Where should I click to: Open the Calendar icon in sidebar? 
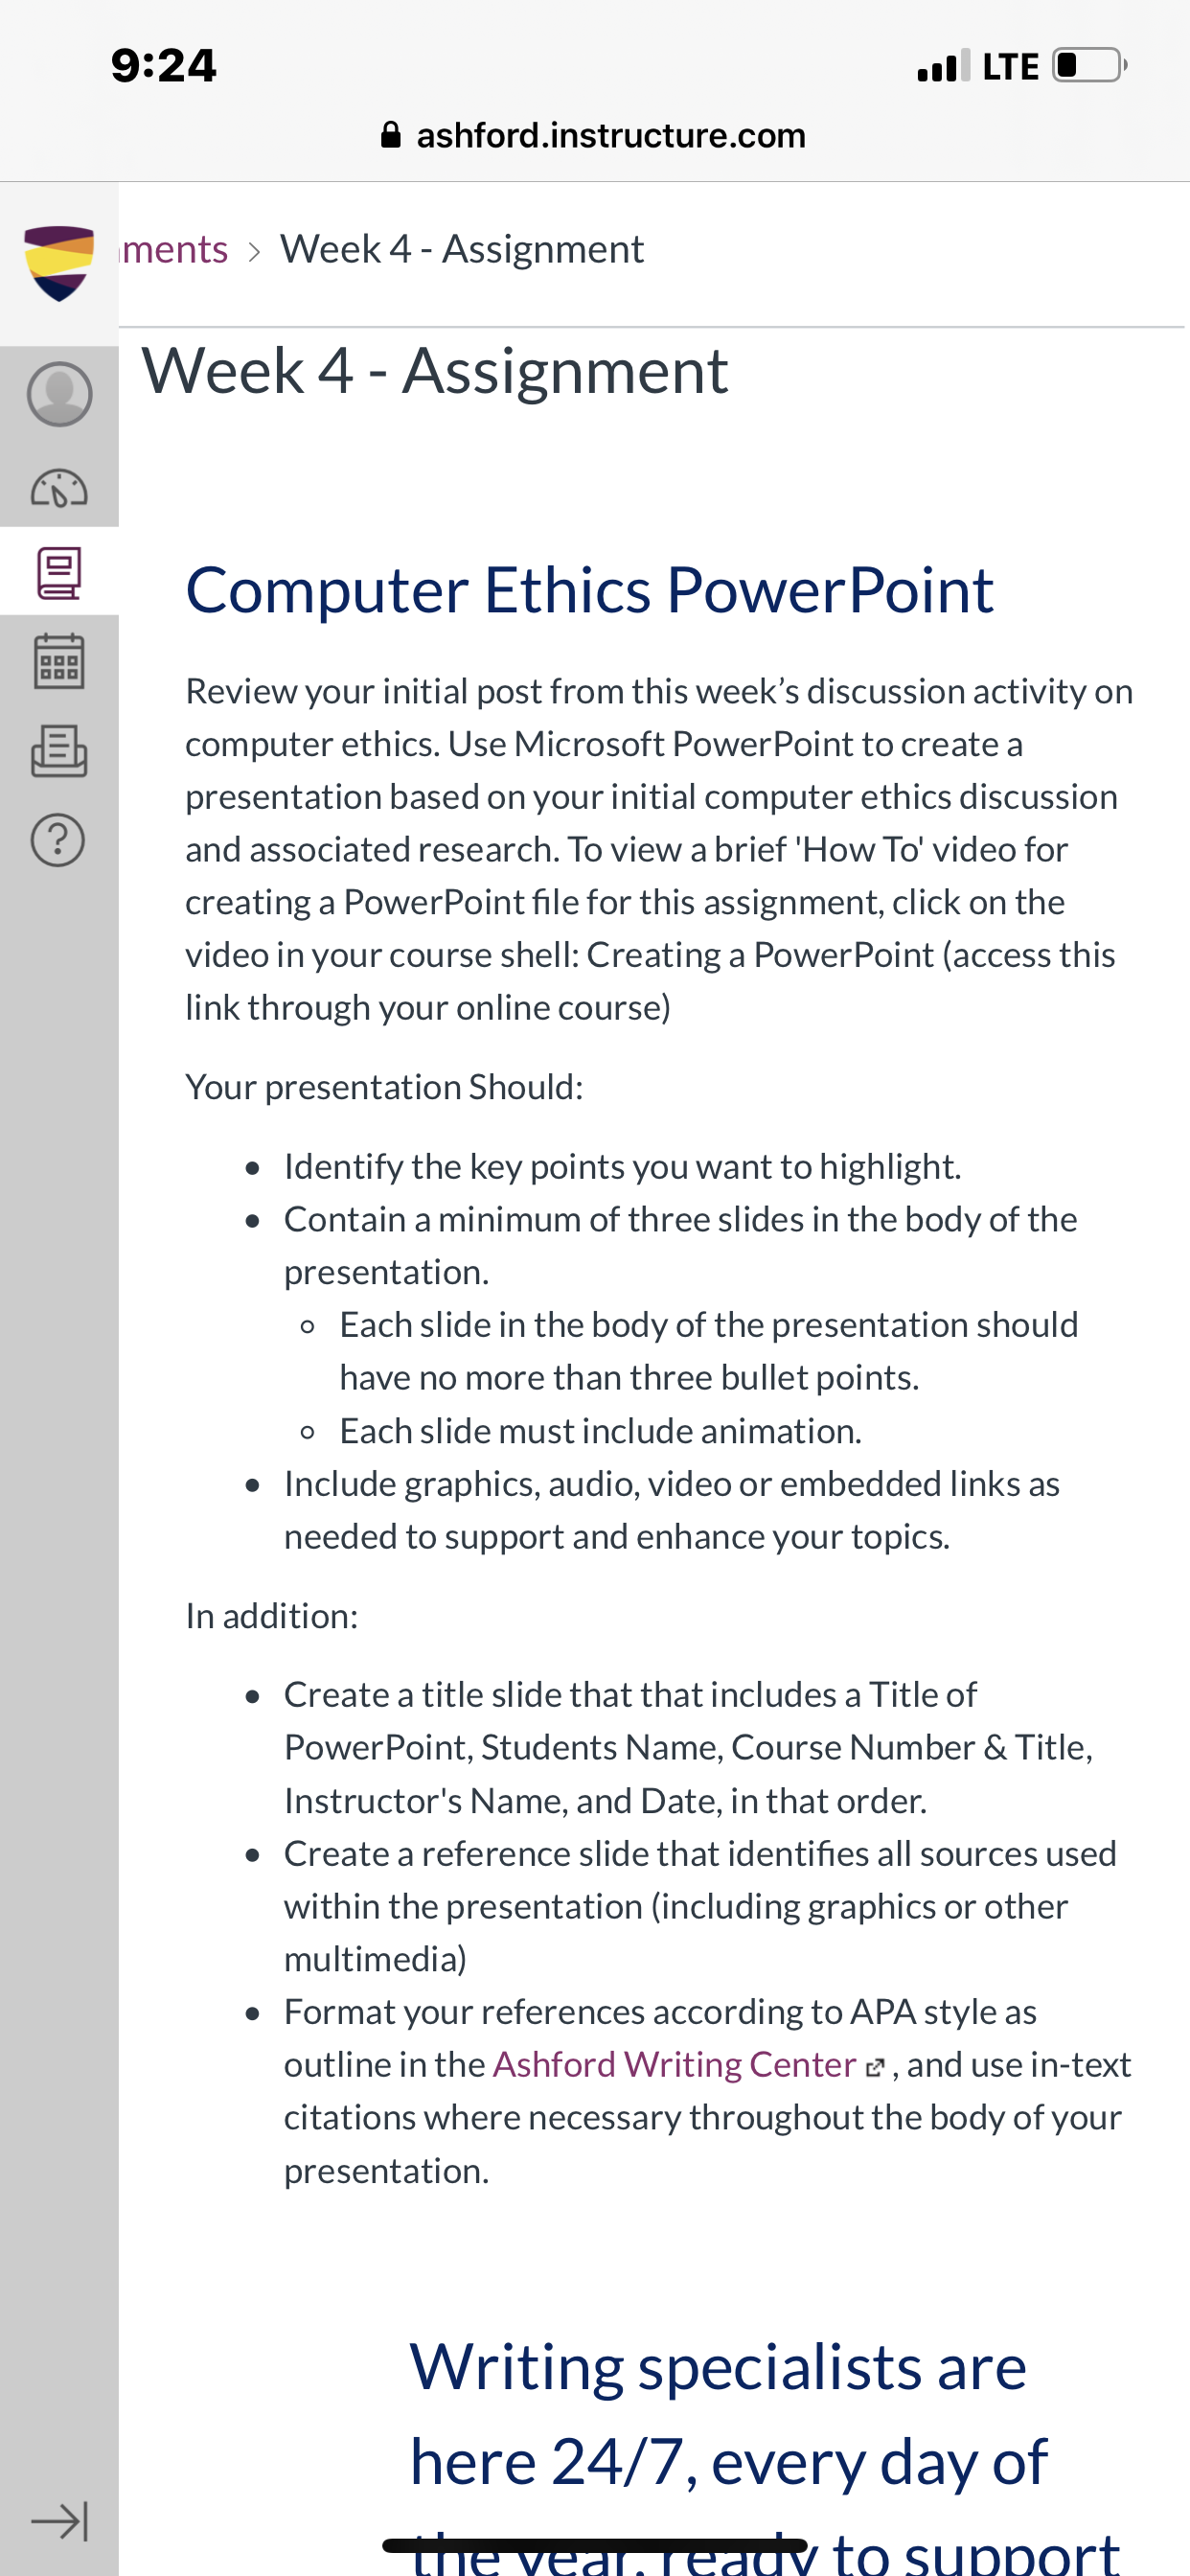(59, 661)
